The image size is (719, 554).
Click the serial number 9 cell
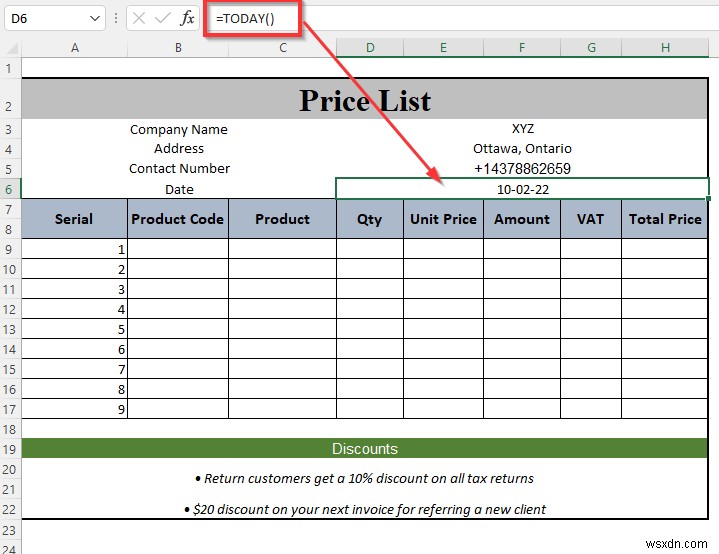(x=74, y=409)
